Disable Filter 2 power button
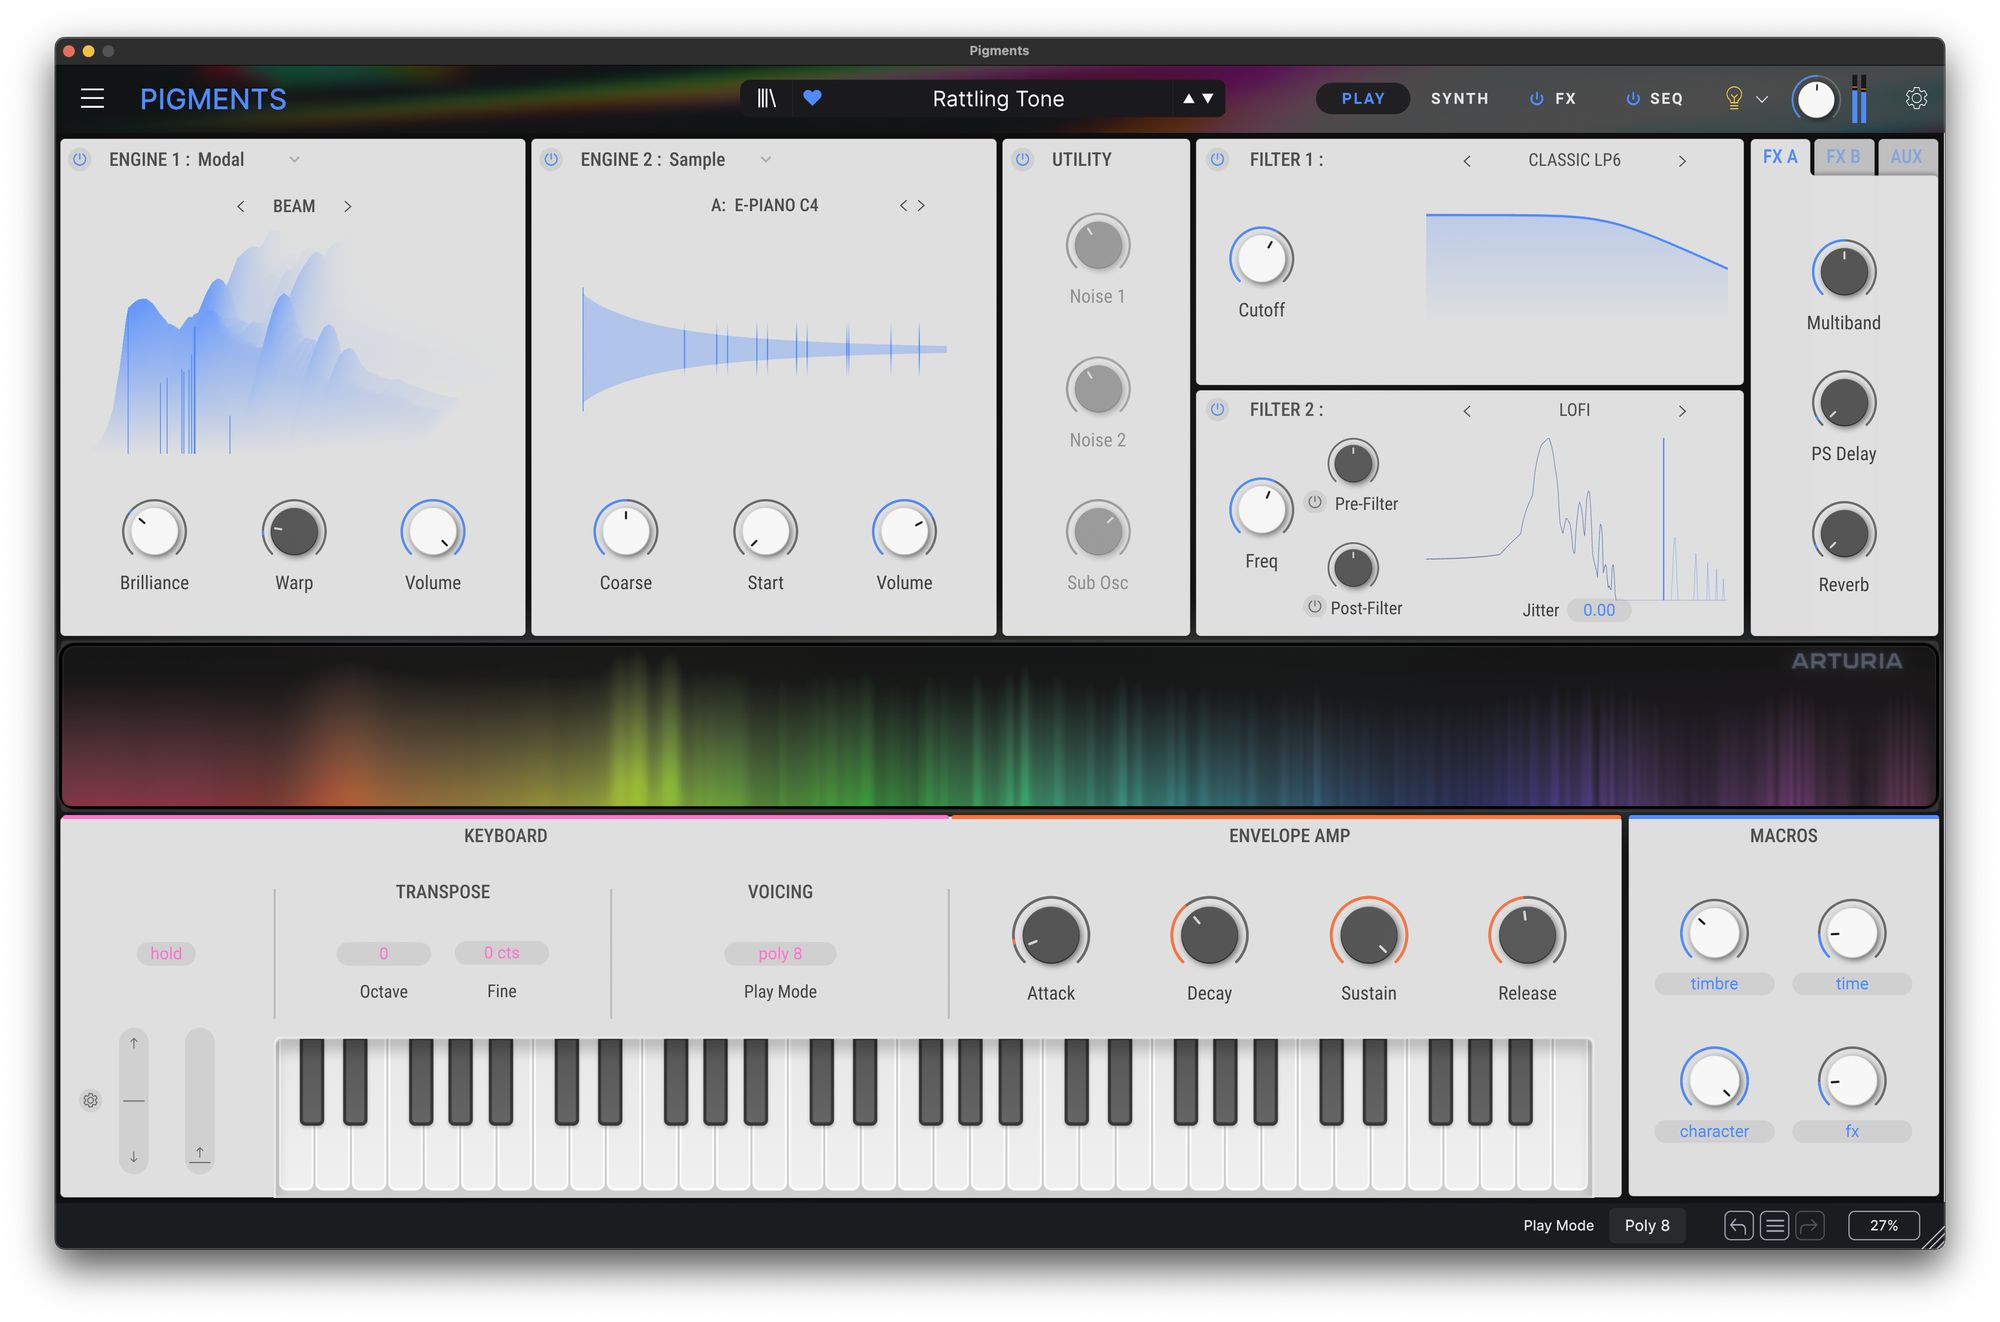The image size is (2000, 1322). 1217,409
